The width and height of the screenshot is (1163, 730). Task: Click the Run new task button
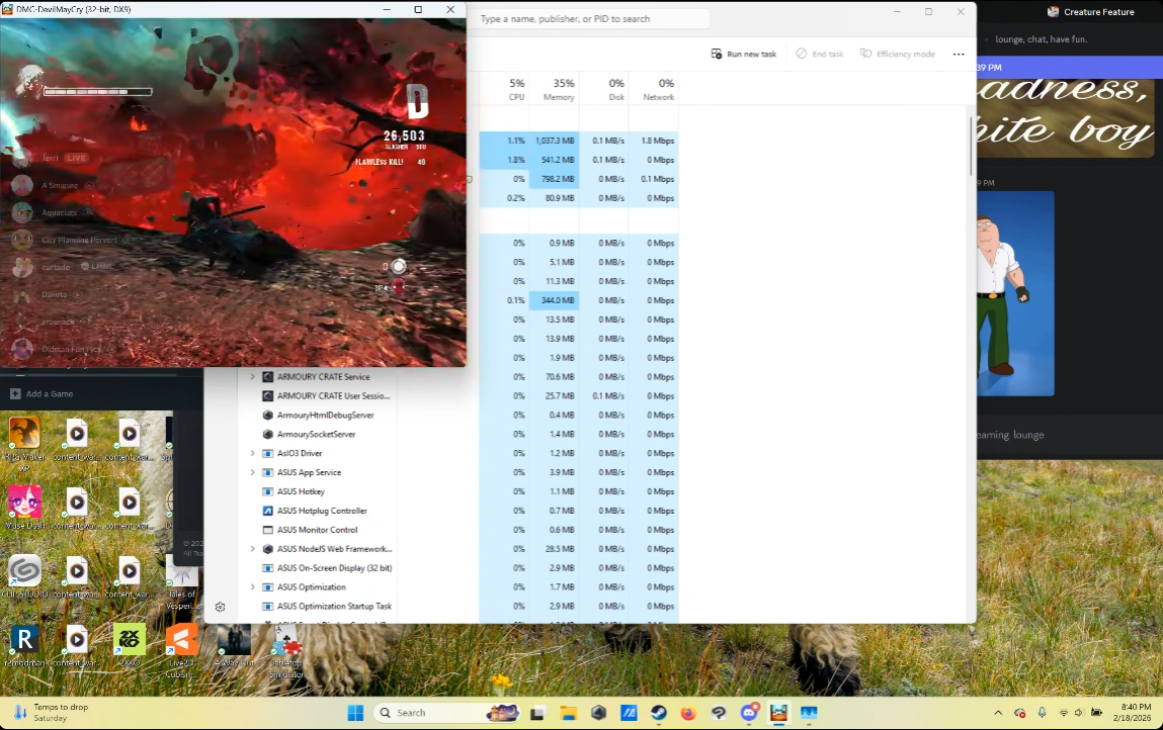(743, 54)
